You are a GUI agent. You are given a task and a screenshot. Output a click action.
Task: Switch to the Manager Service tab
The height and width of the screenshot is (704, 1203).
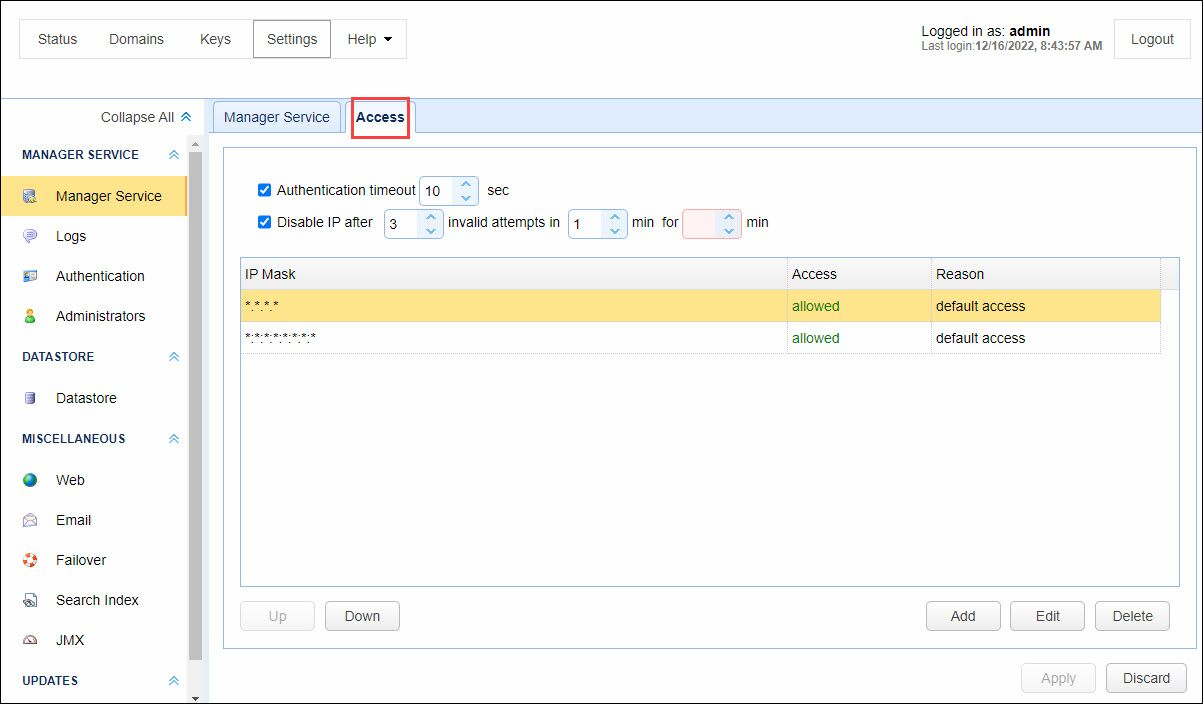point(277,117)
